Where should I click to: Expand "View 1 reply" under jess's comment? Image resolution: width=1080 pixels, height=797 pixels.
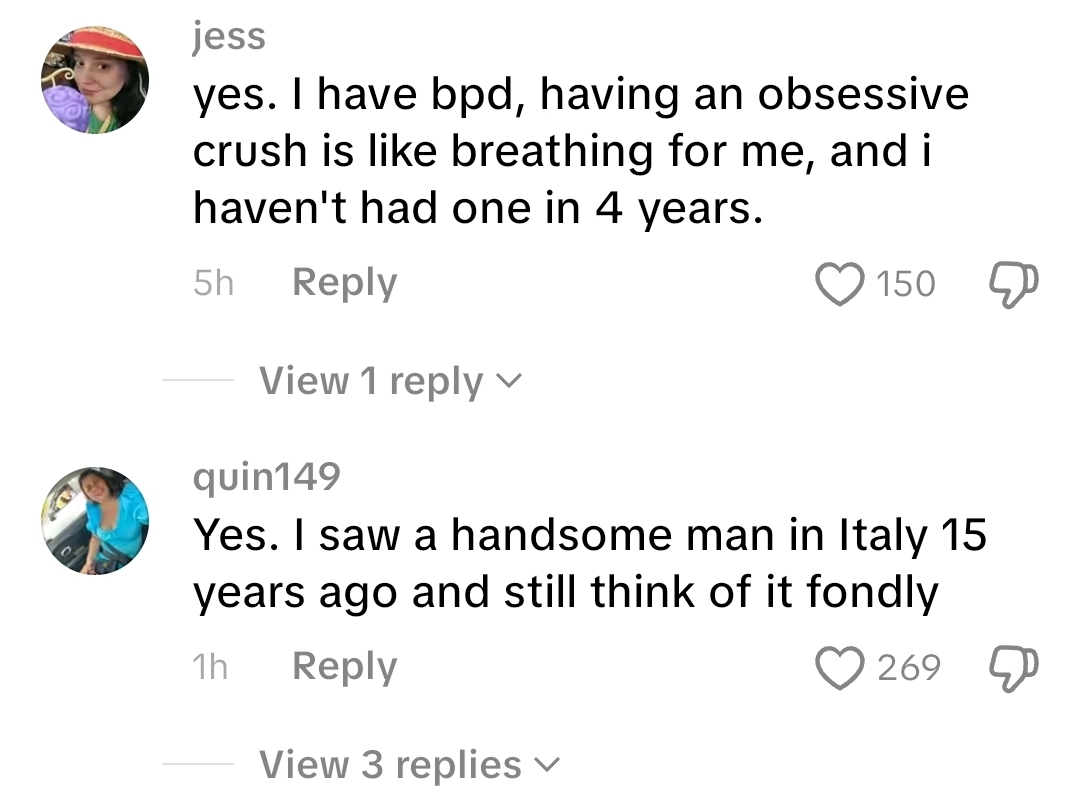(371, 381)
